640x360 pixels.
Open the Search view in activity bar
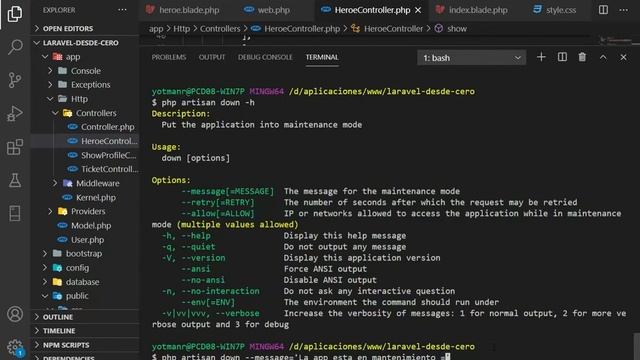[15, 47]
